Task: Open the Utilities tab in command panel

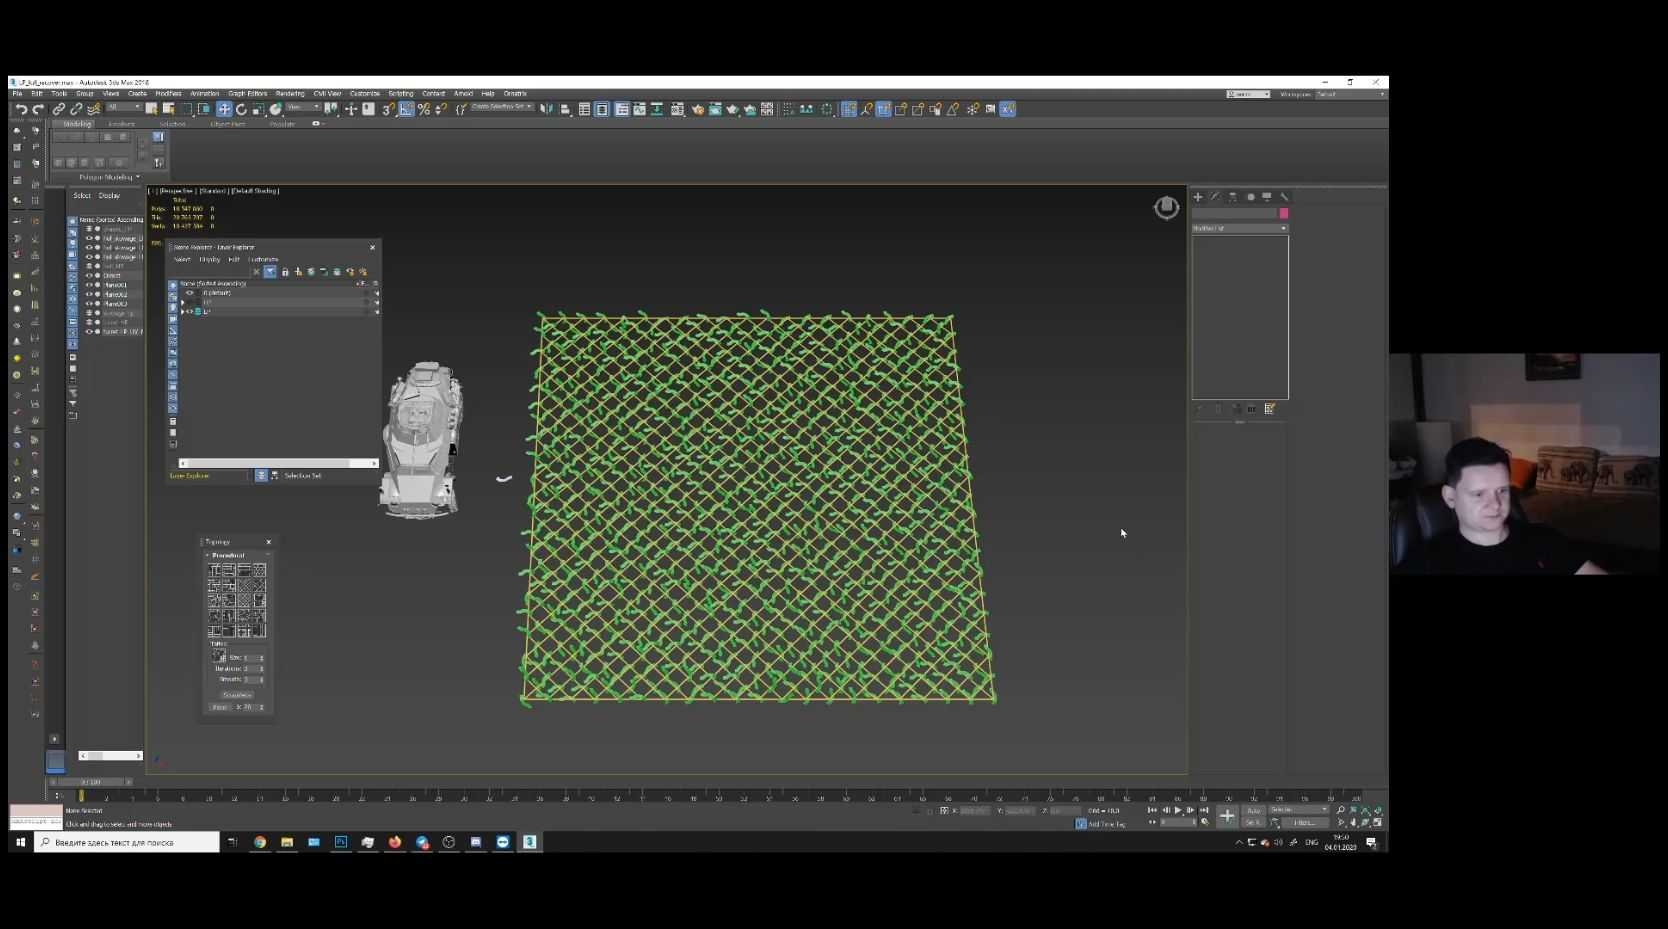Action: [x=1285, y=197]
